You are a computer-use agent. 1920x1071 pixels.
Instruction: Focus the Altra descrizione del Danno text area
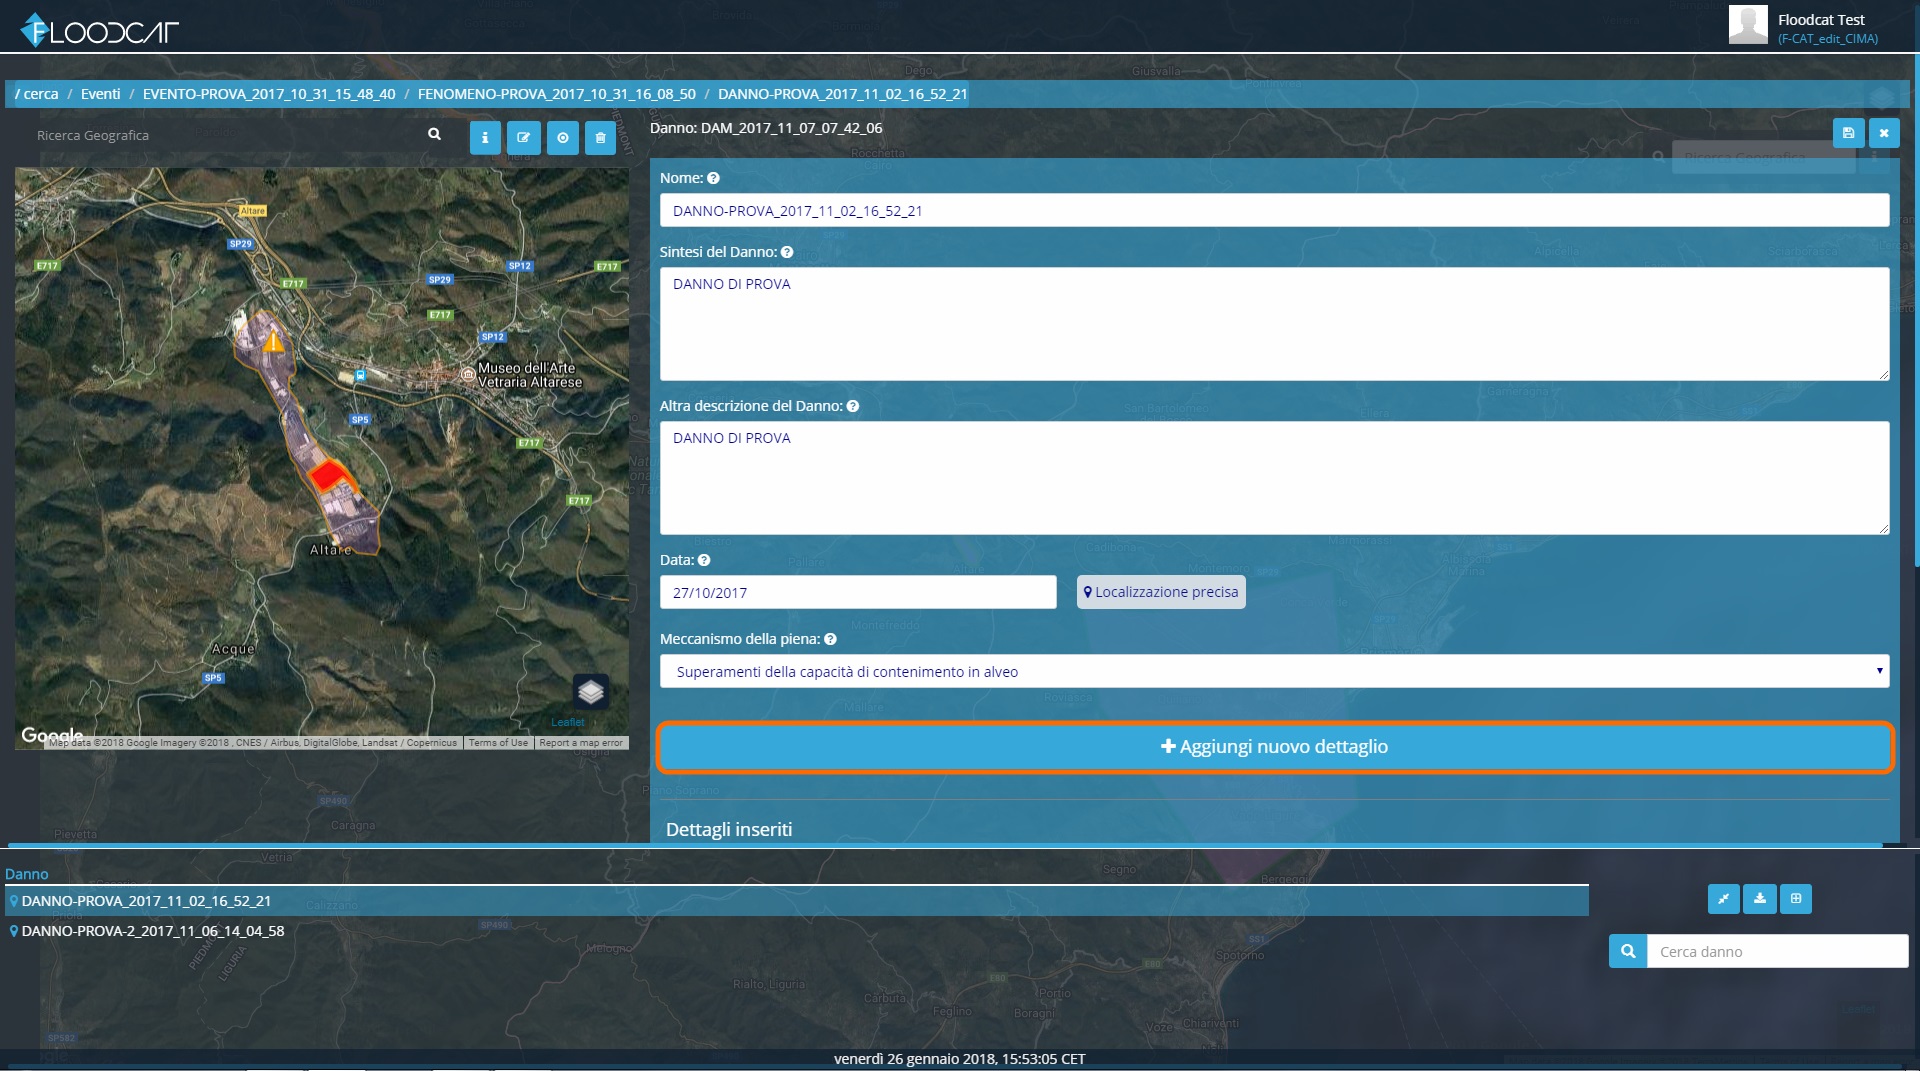1274,478
